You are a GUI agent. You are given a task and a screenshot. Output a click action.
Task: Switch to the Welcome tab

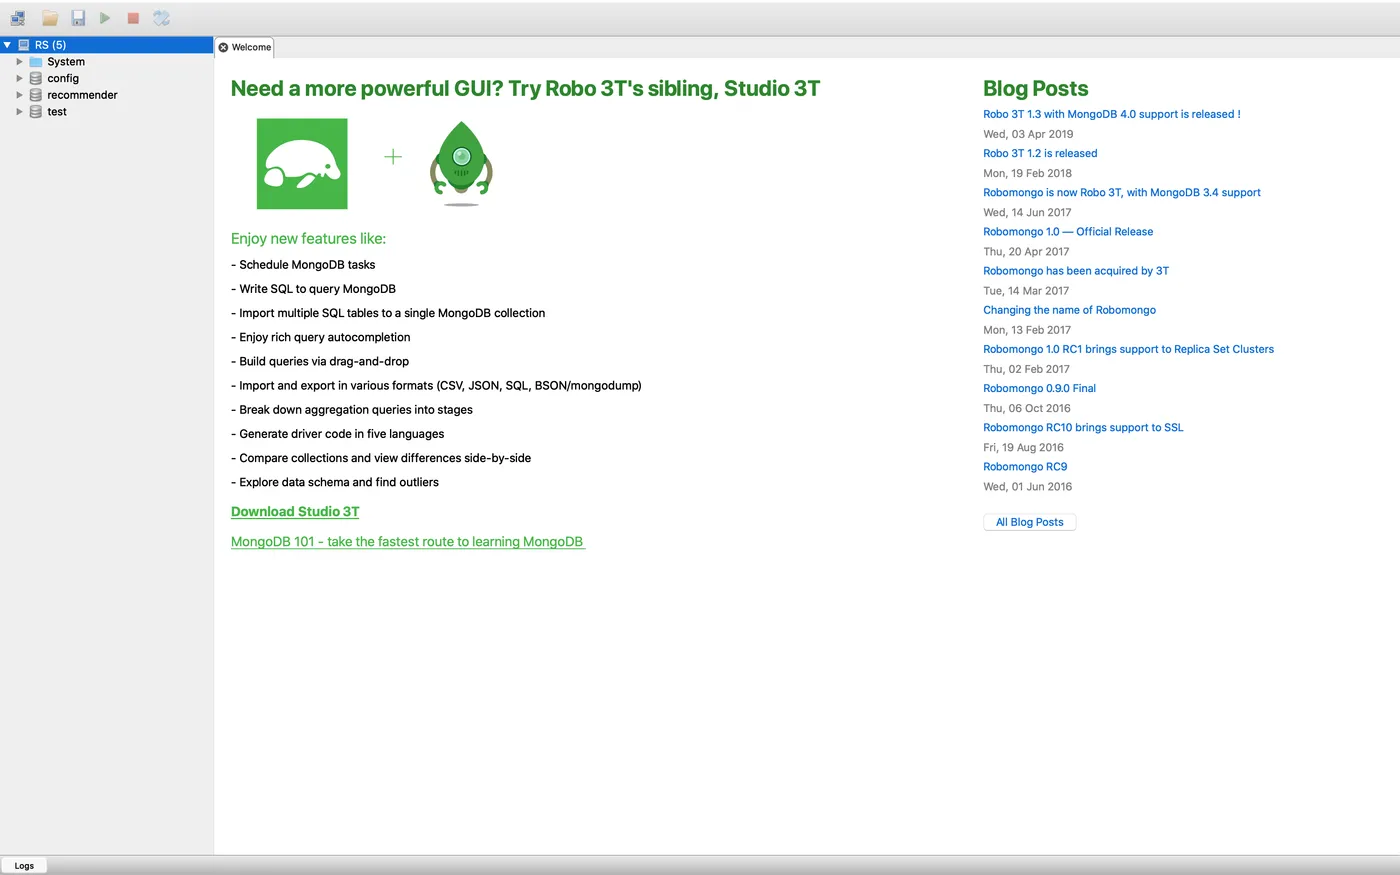pos(245,47)
